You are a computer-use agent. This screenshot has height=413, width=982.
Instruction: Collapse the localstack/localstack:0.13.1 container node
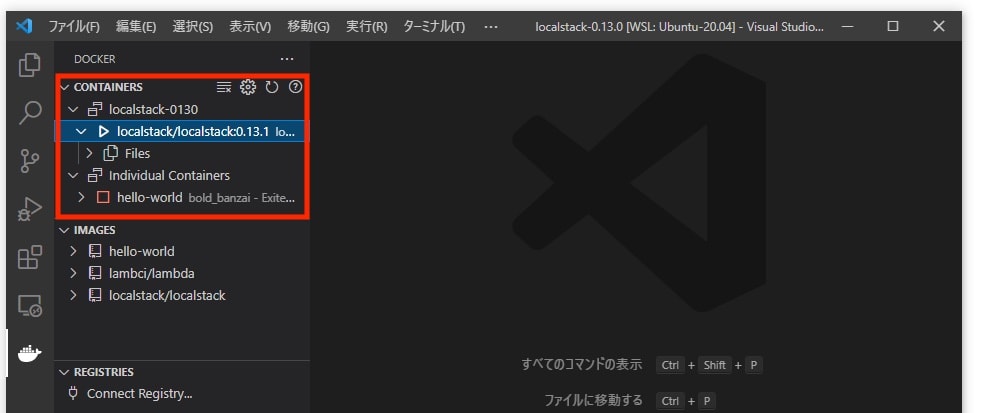click(x=81, y=132)
